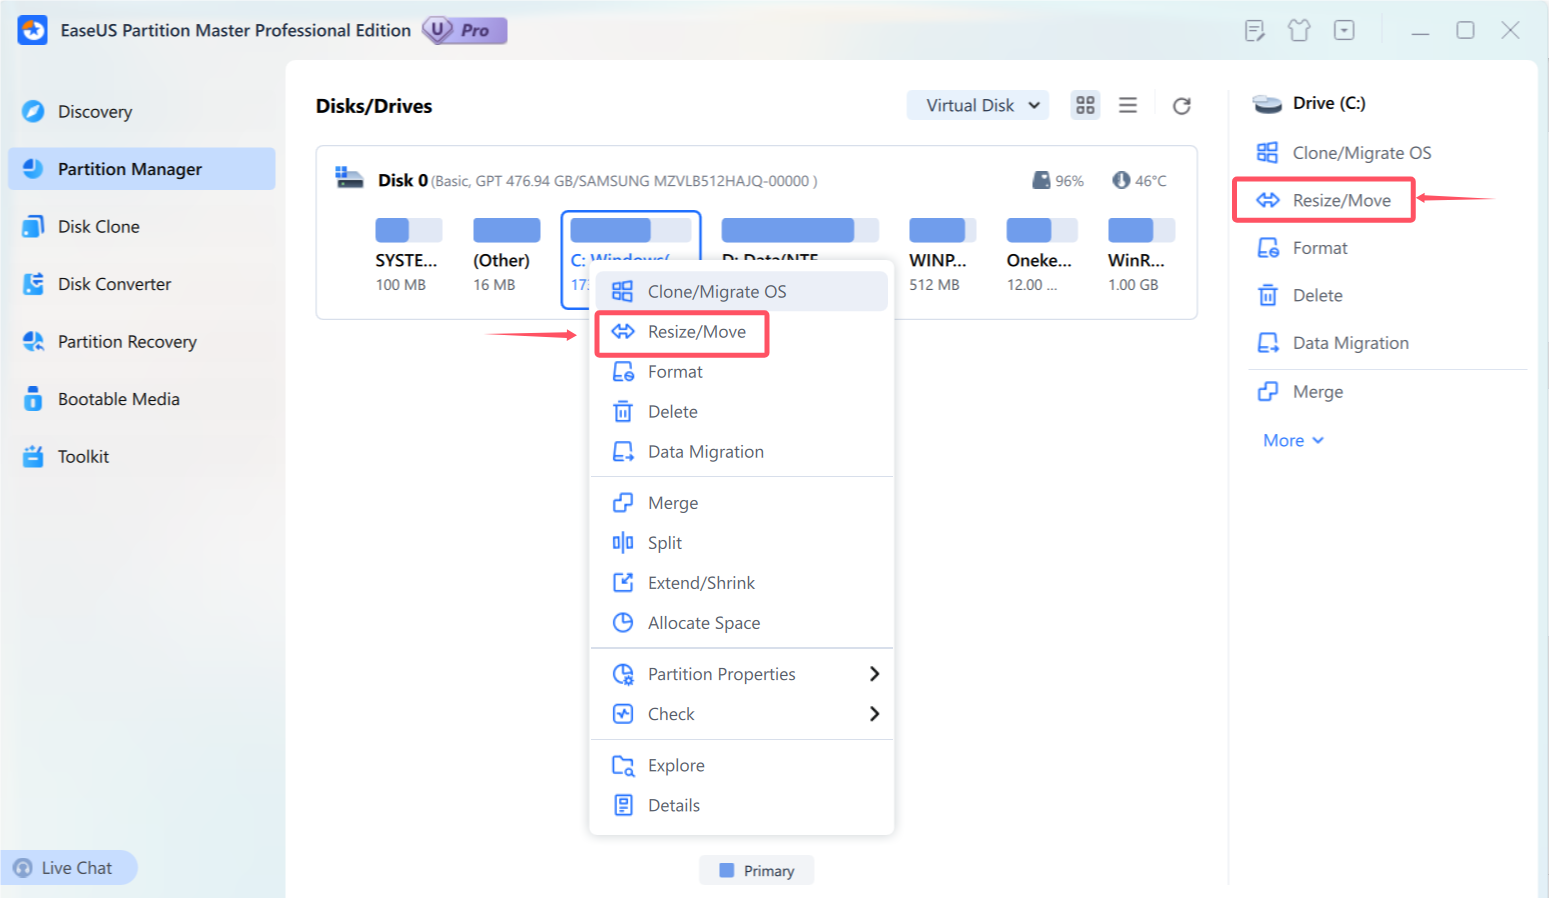Screen dimensions: 1549x898
Task: Click the Primary legend color swatch
Action: pyautogui.click(x=727, y=871)
